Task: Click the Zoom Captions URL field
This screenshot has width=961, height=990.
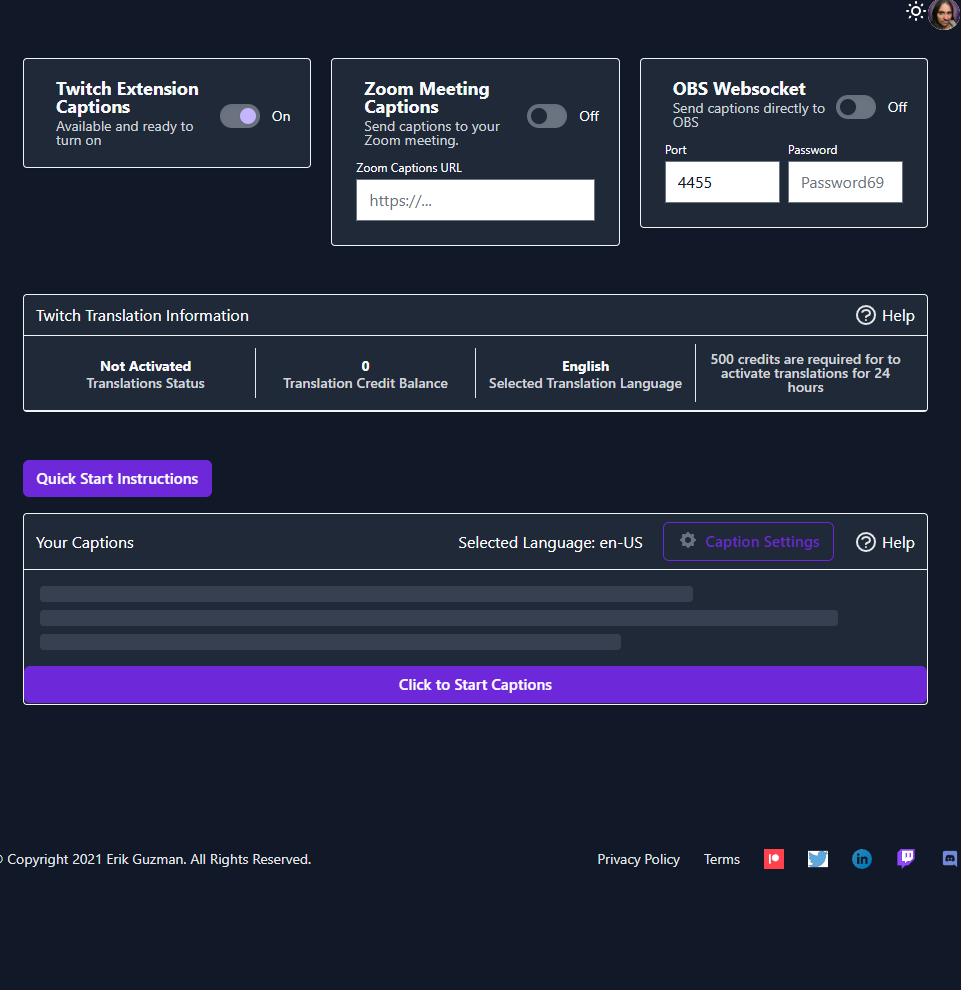Action: click(475, 200)
